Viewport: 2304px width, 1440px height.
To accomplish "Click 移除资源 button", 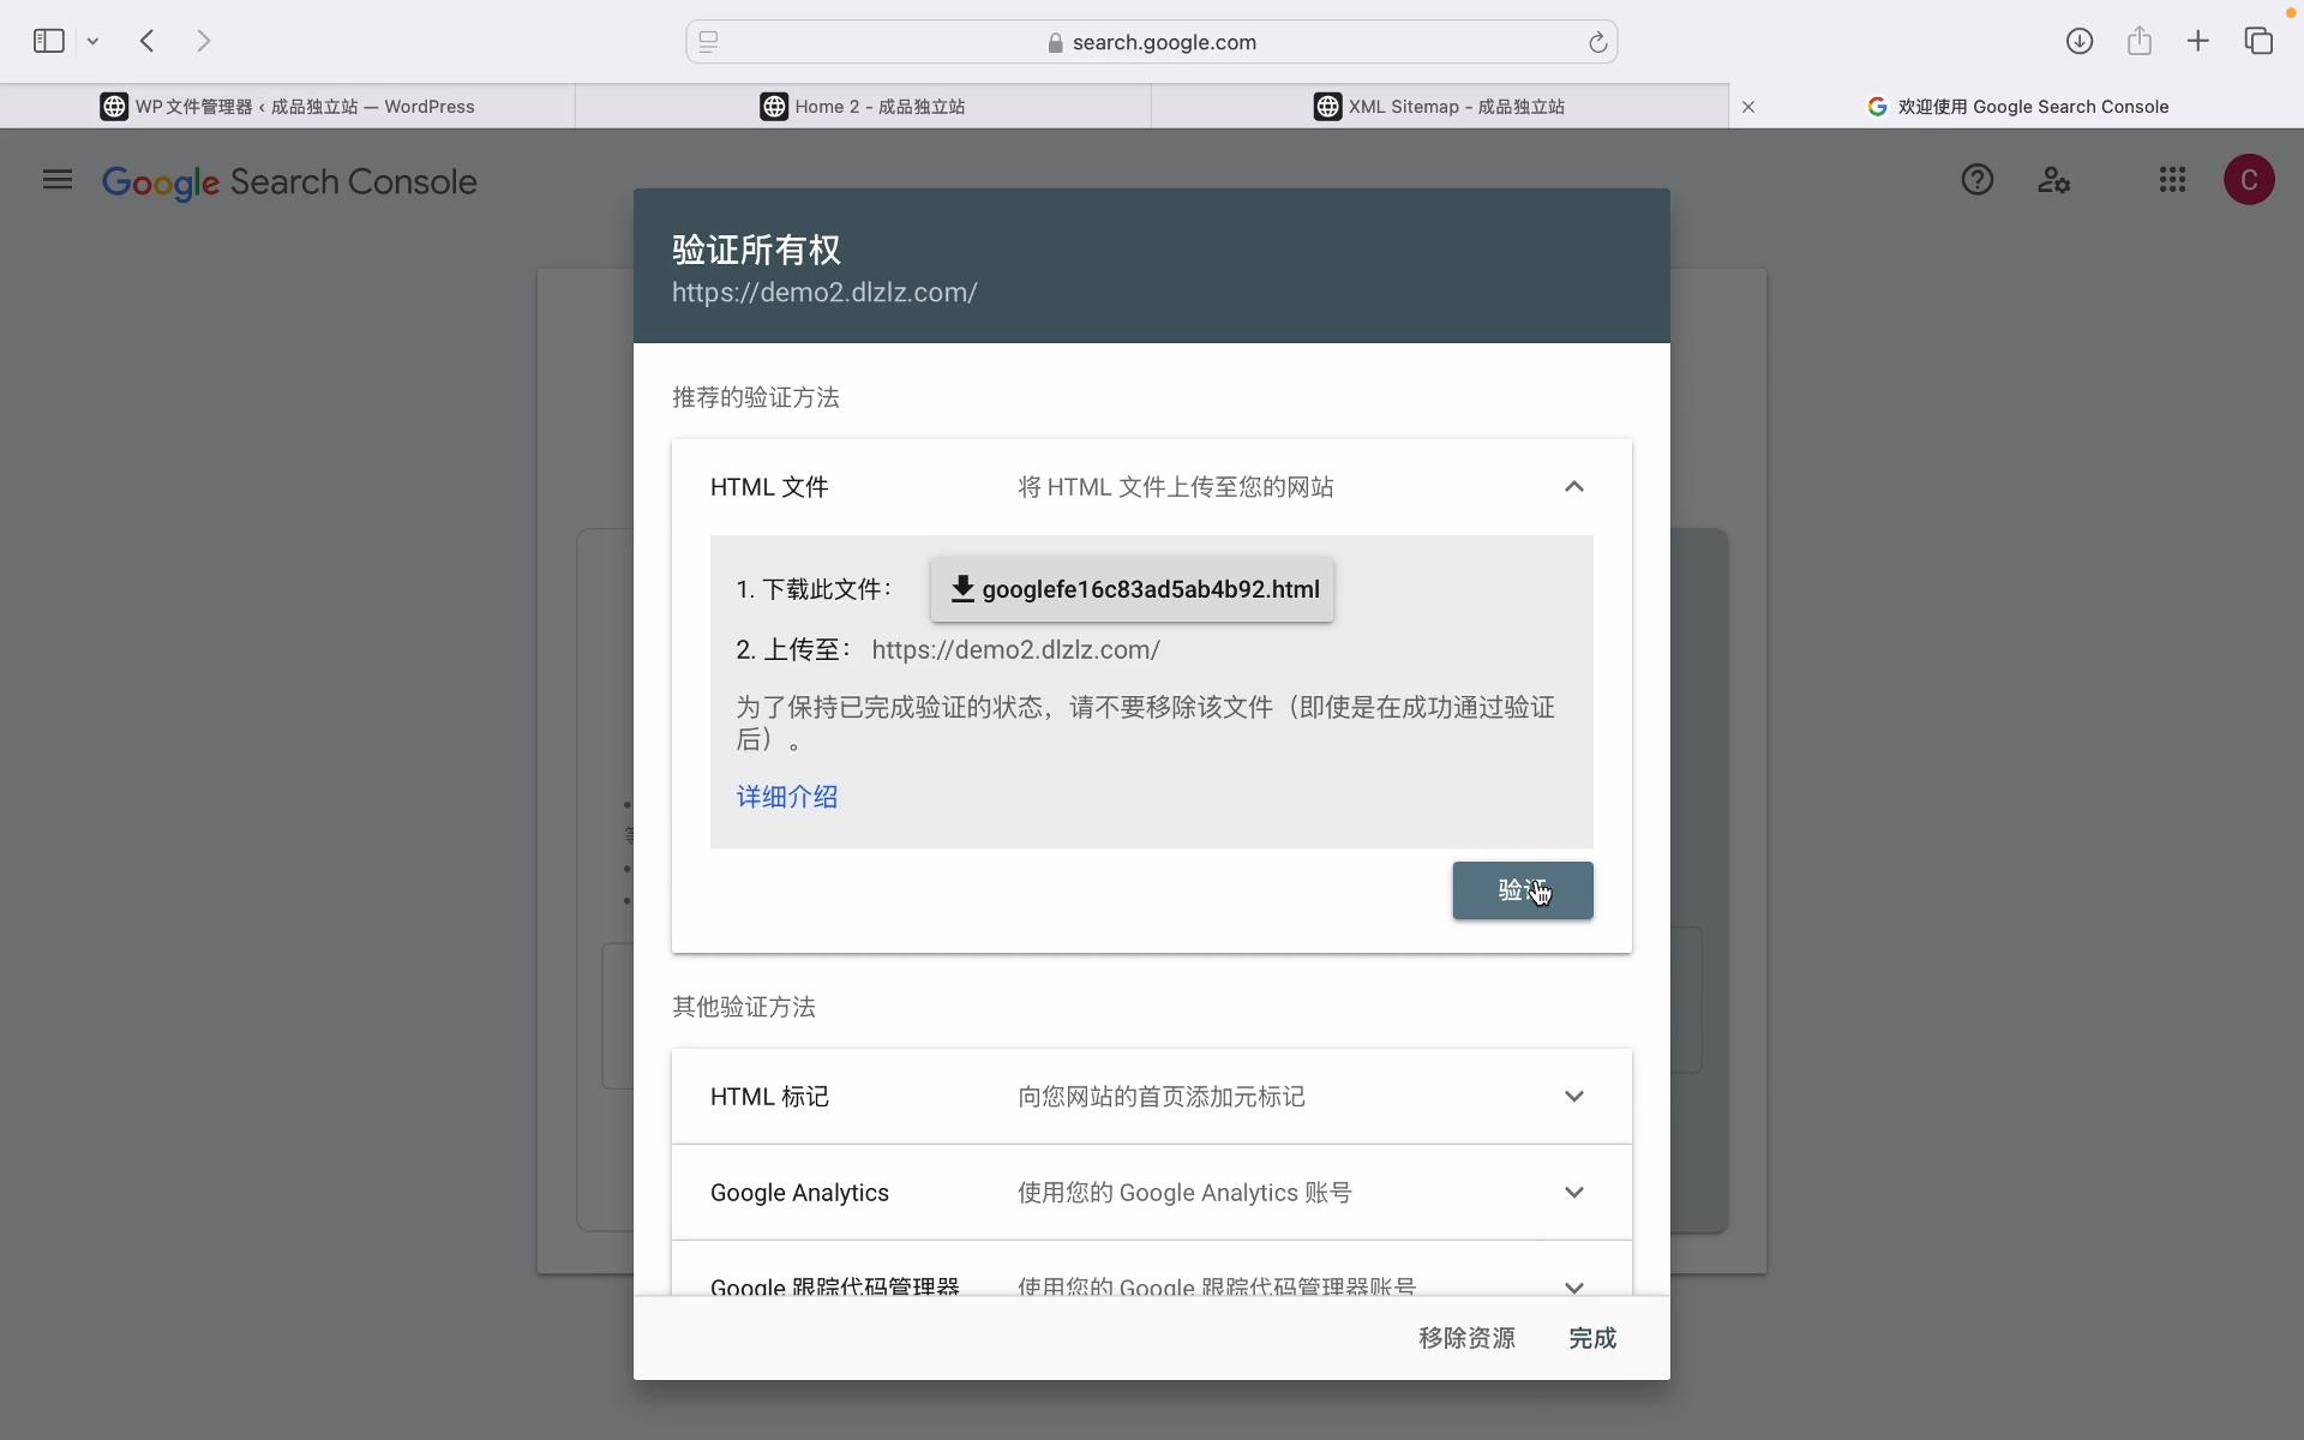I will (1466, 1338).
